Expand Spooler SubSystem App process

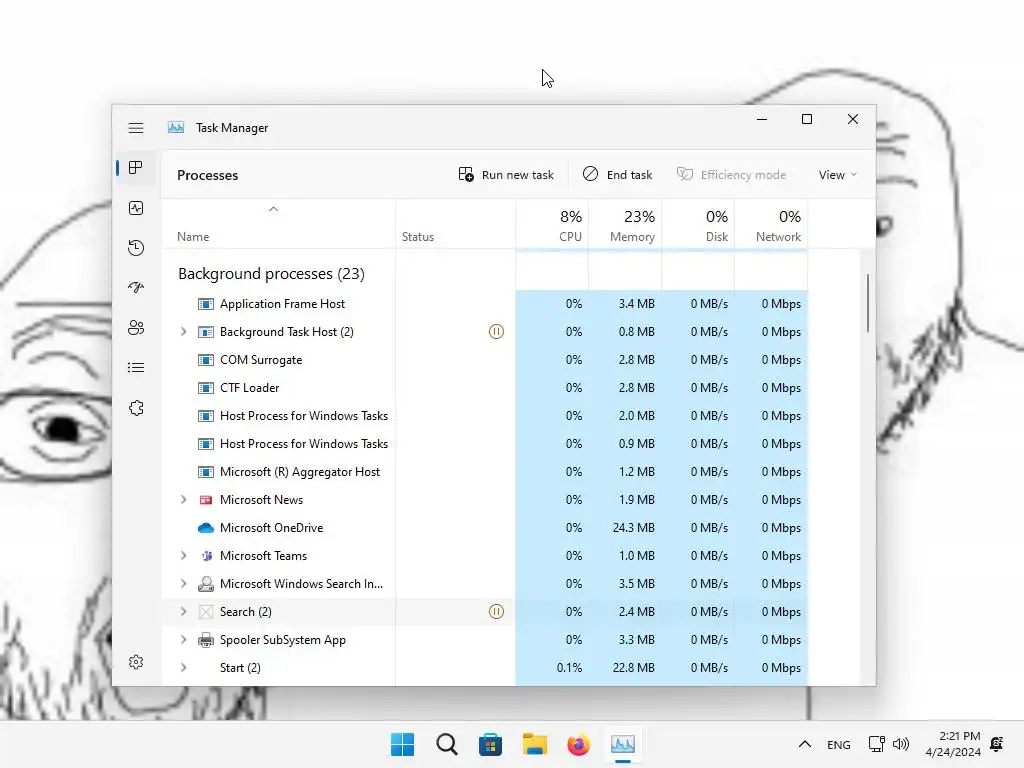coord(184,640)
